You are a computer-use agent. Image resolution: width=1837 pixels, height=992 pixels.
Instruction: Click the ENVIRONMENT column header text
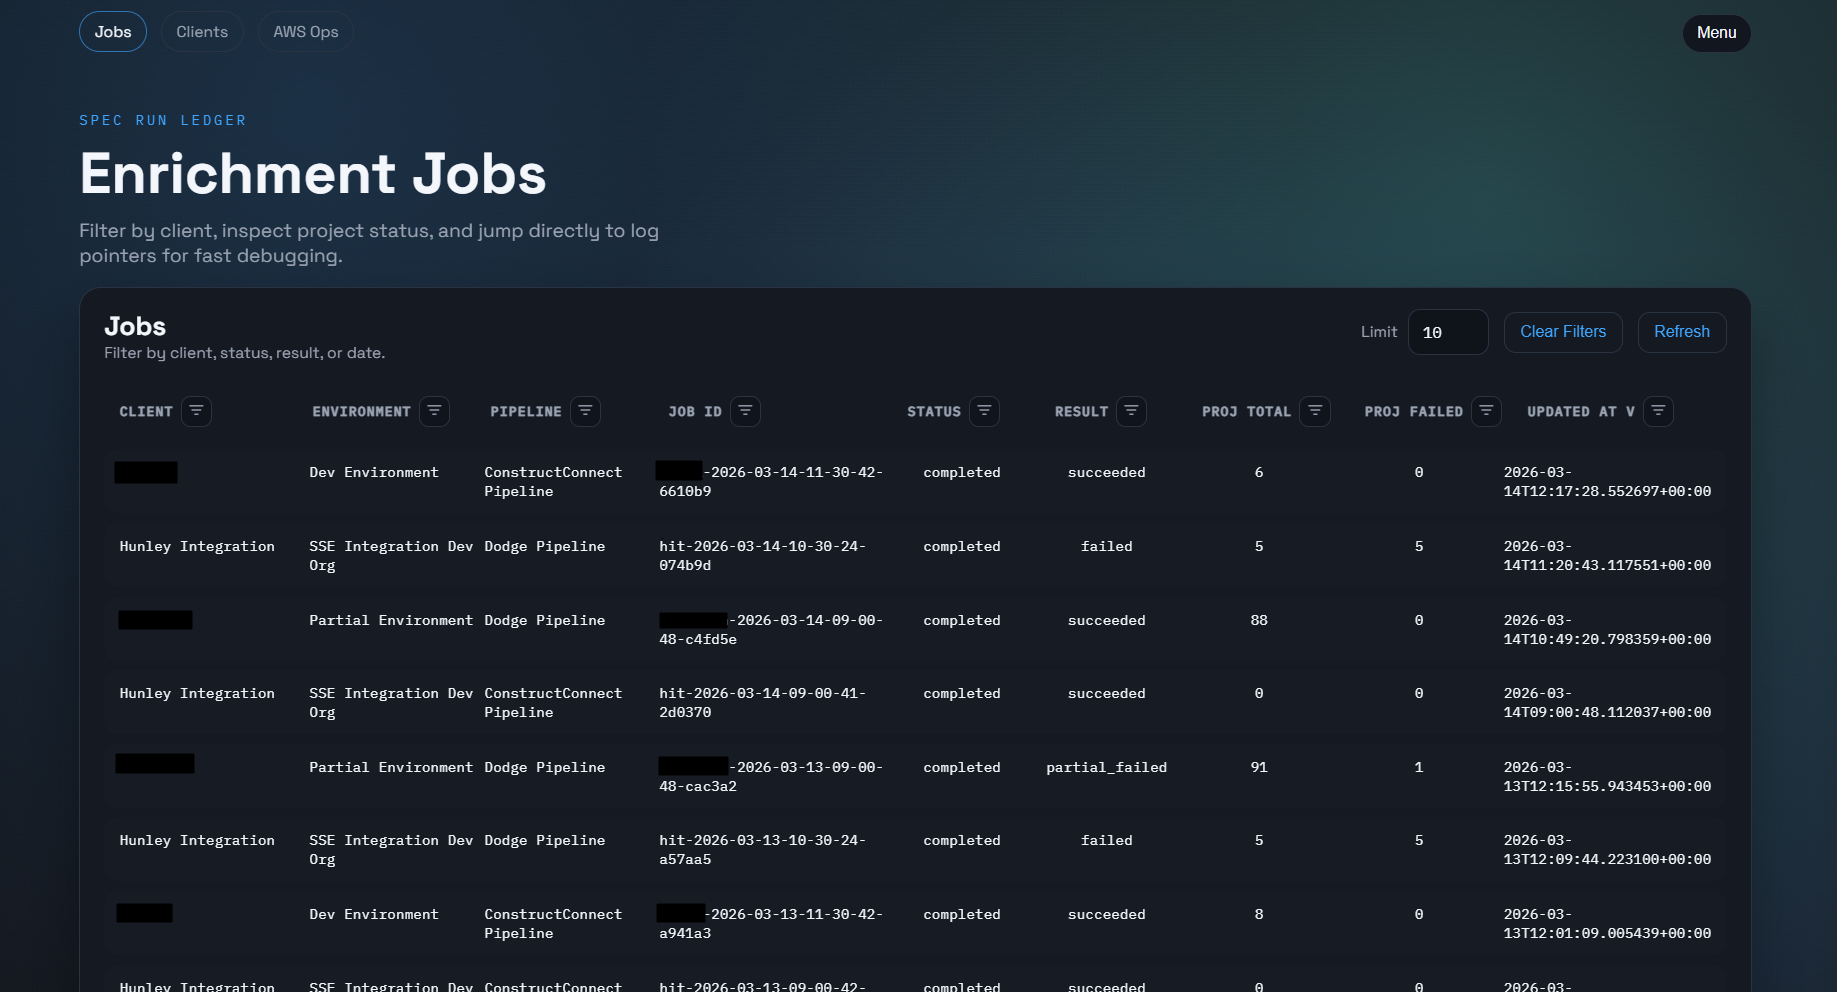point(361,412)
